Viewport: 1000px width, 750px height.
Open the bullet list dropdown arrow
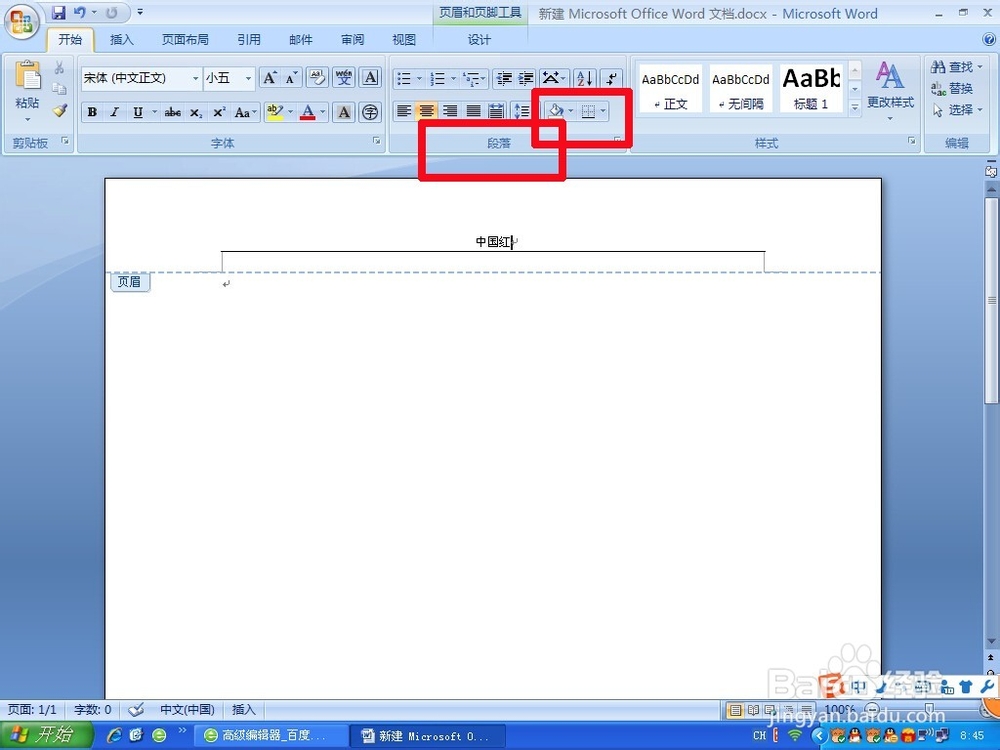(x=419, y=78)
